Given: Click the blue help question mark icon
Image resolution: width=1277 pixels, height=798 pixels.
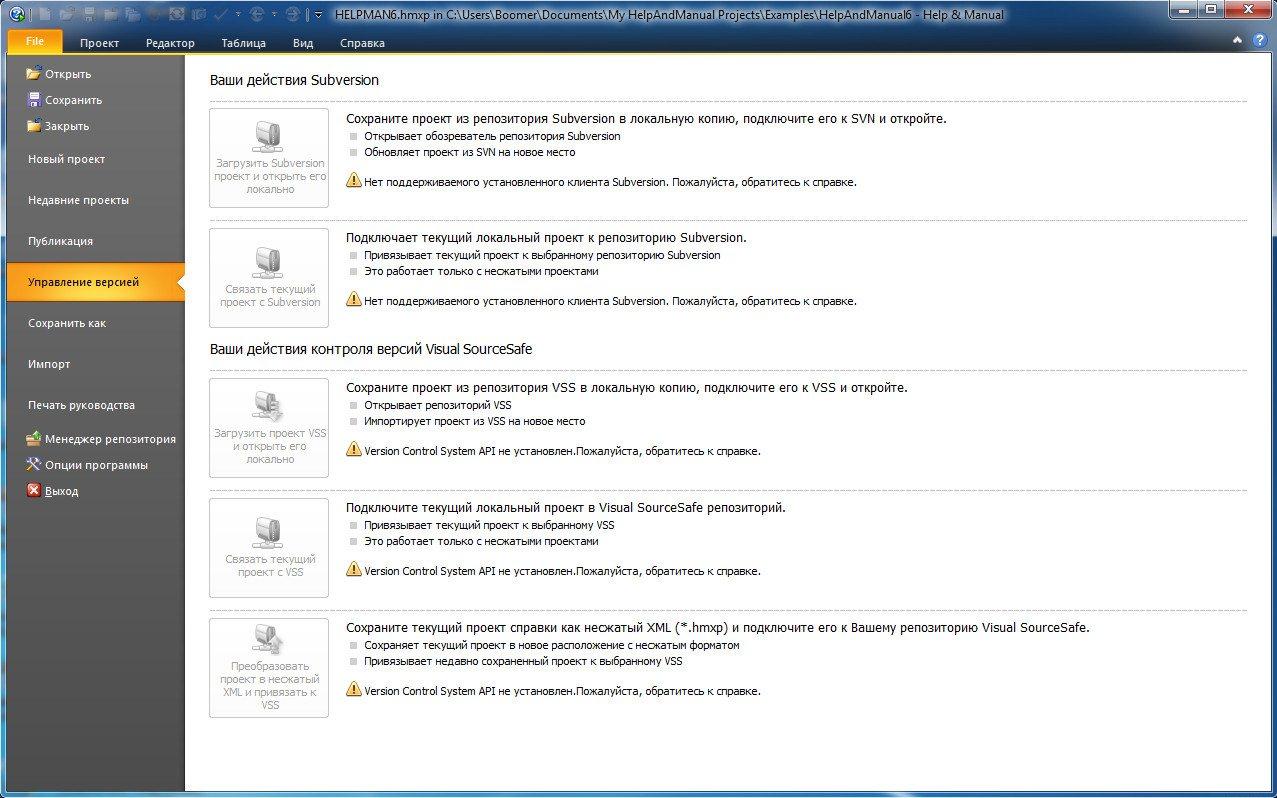Looking at the screenshot, I should pos(1260,41).
